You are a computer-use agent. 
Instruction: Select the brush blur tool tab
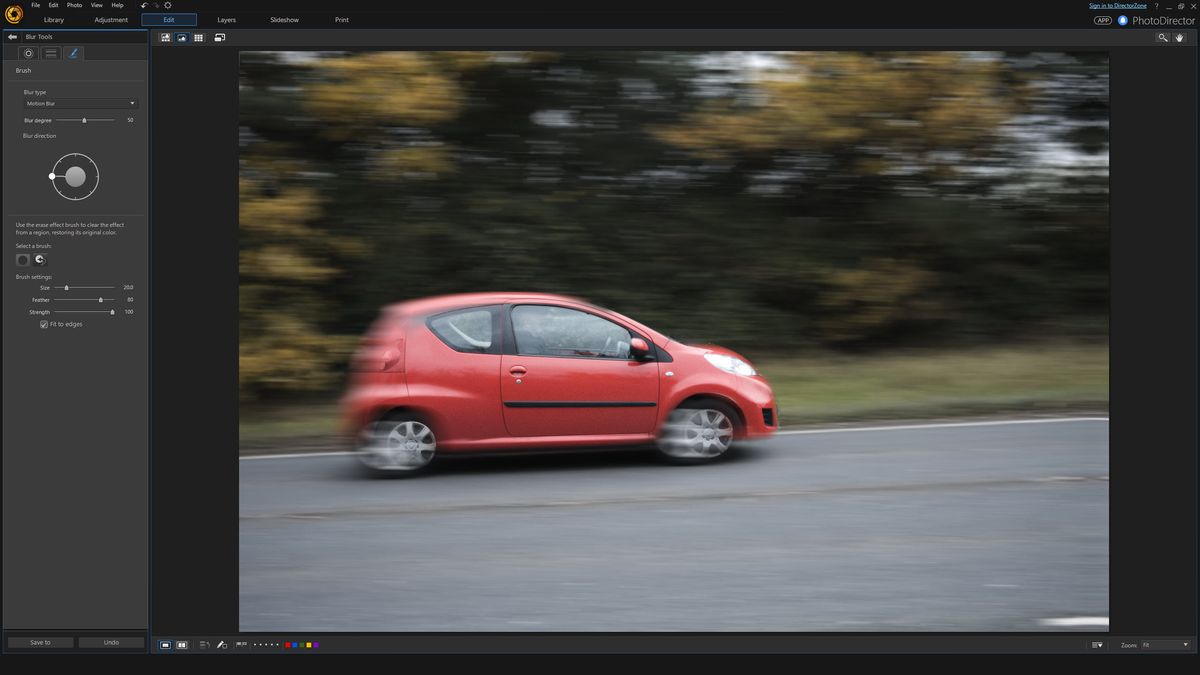pyautogui.click(x=73, y=53)
